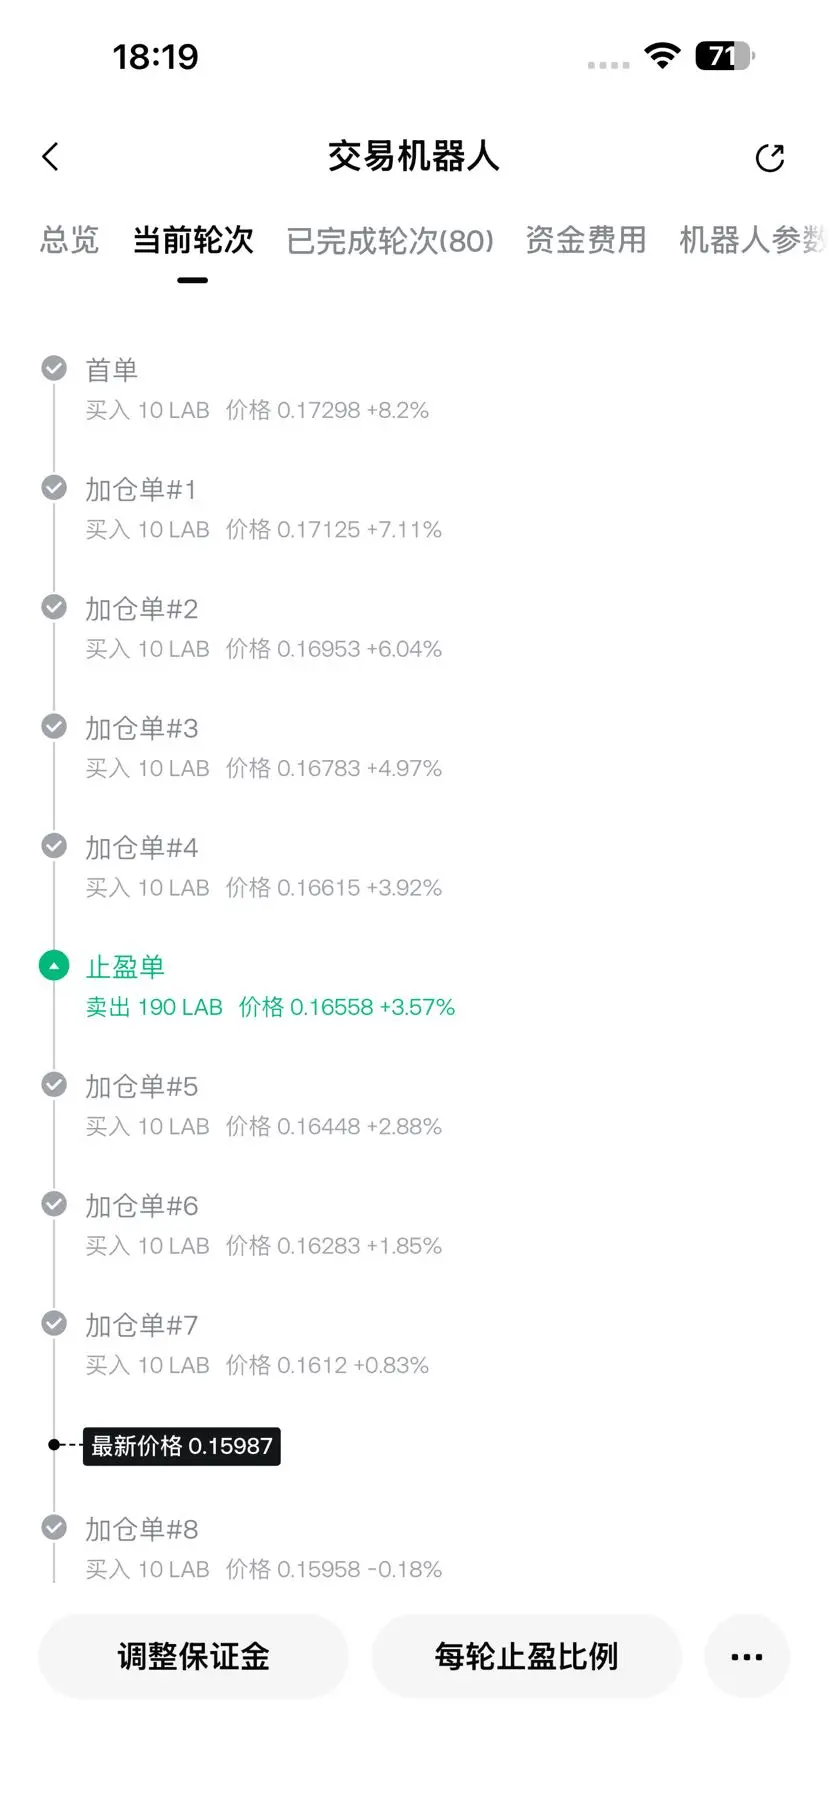The height and width of the screenshot is (1795, 828).
Task: Tap the back arrow icon
Action: pyautogui.click(x=51, y=157)
